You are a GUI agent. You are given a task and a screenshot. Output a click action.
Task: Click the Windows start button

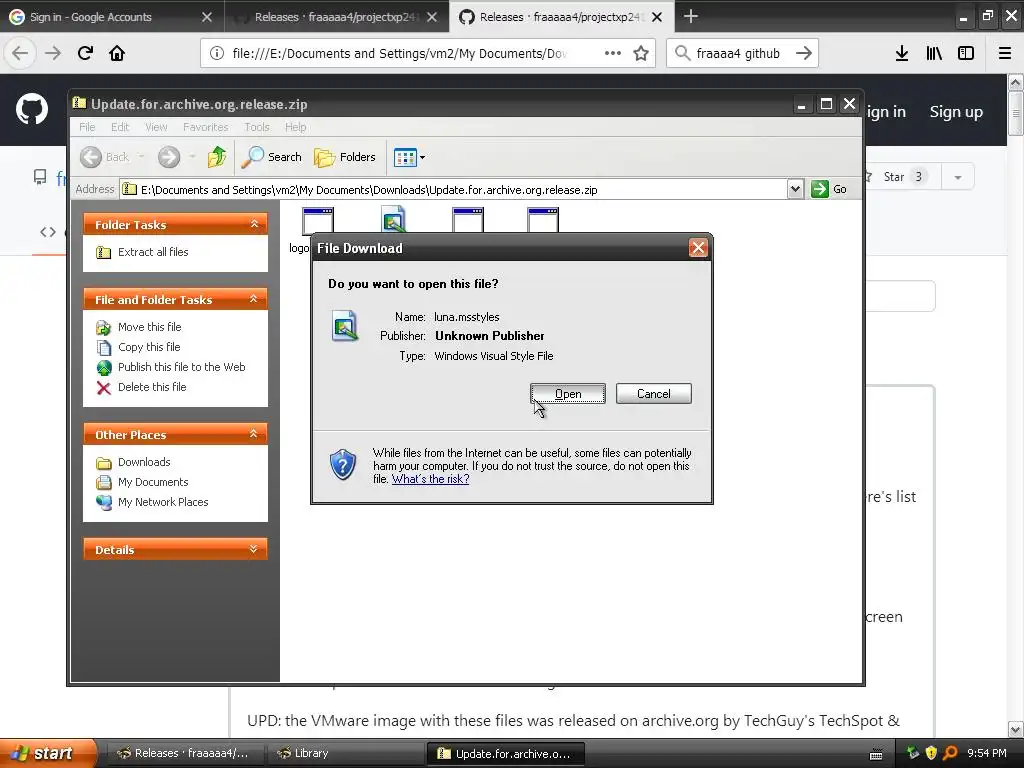(47, 753)
